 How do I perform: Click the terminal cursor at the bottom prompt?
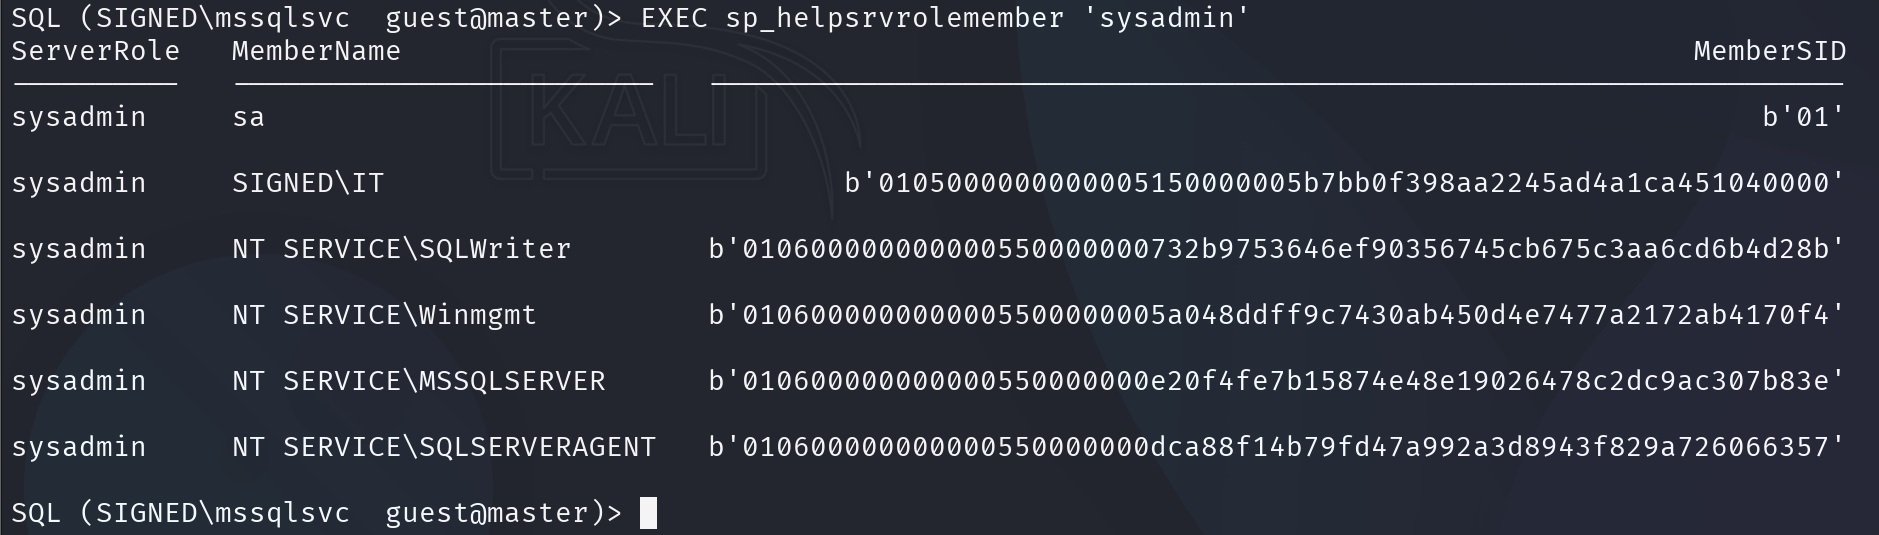point(648,513)
